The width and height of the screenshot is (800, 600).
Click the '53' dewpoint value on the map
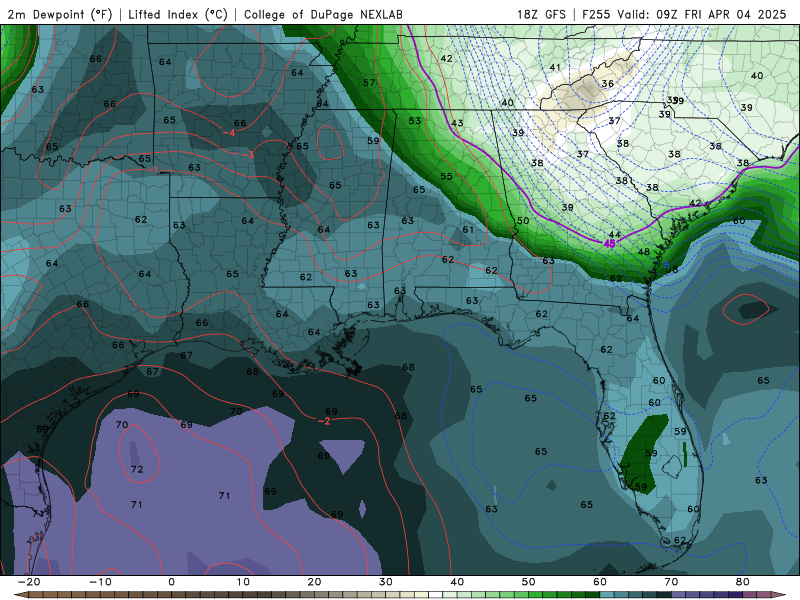[x=415, y=121]
